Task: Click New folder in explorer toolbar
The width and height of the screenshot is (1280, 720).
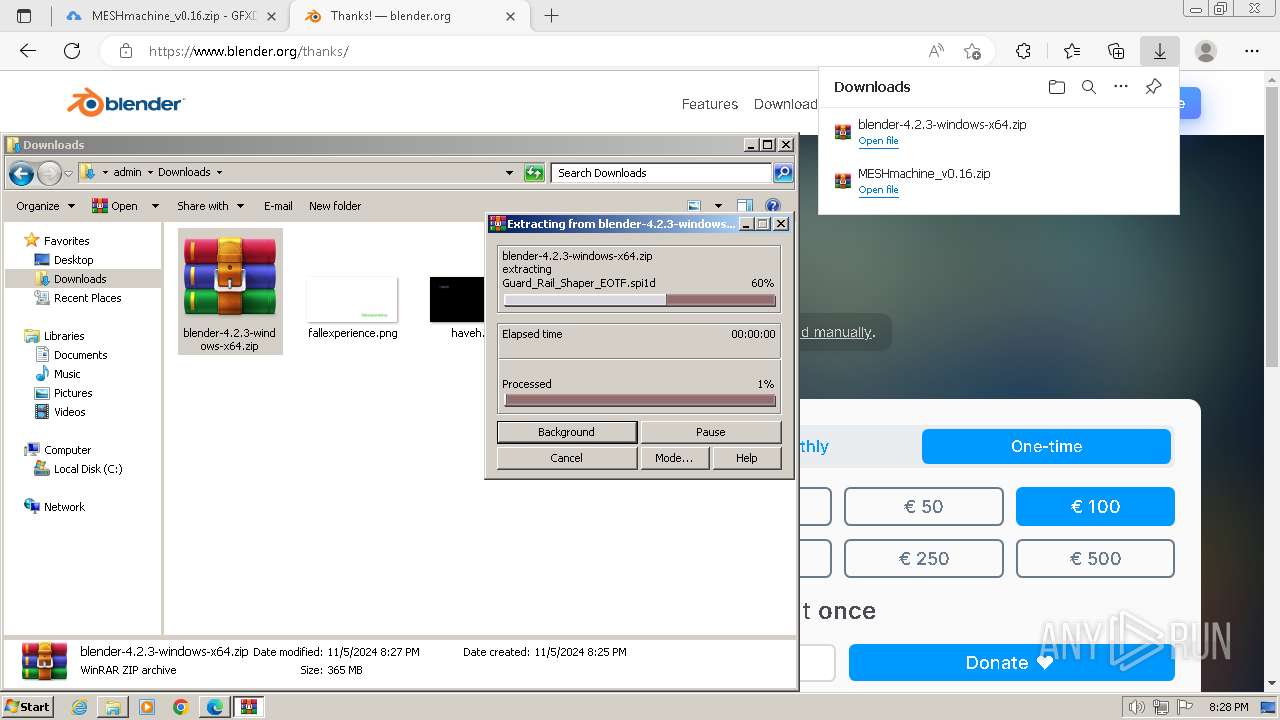Action: pyautogui.click(x=335, y=206)
